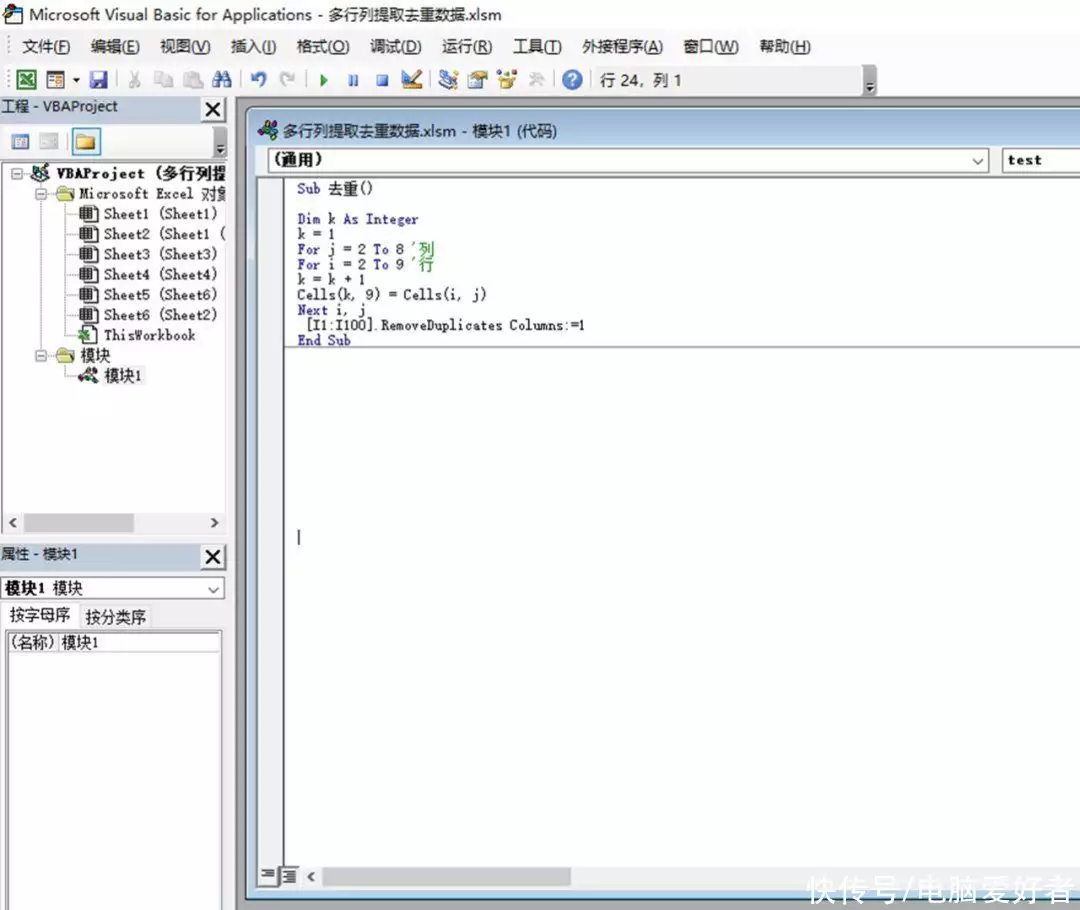Collapse the Microsoft Excel objects folder
This screenshot has height=910, width=1080.
[x=41, y=194]
